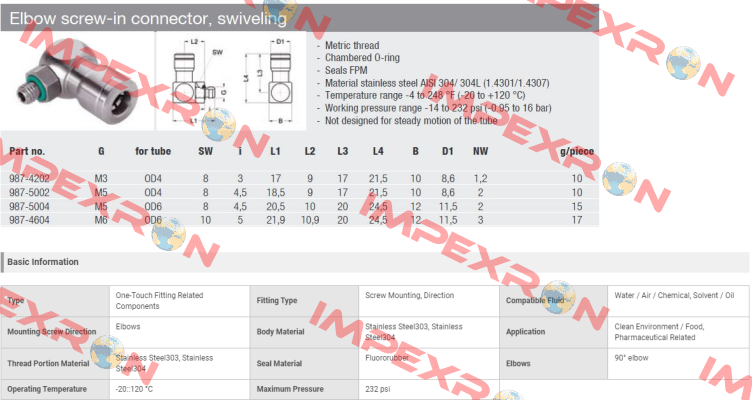Select part number 987-4202
This screenshot has height=400, width=752.
pyautogui.click(x=29, y=178)
